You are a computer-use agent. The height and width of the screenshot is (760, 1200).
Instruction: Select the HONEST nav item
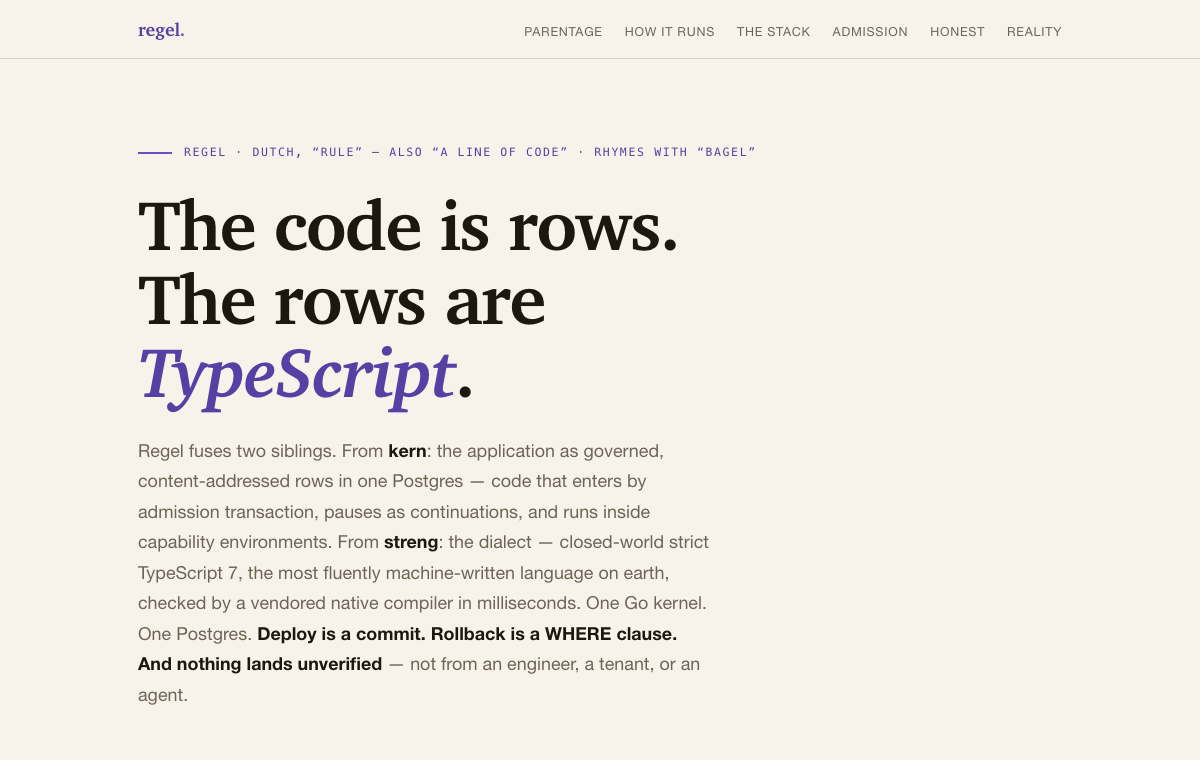click(957, 32)
